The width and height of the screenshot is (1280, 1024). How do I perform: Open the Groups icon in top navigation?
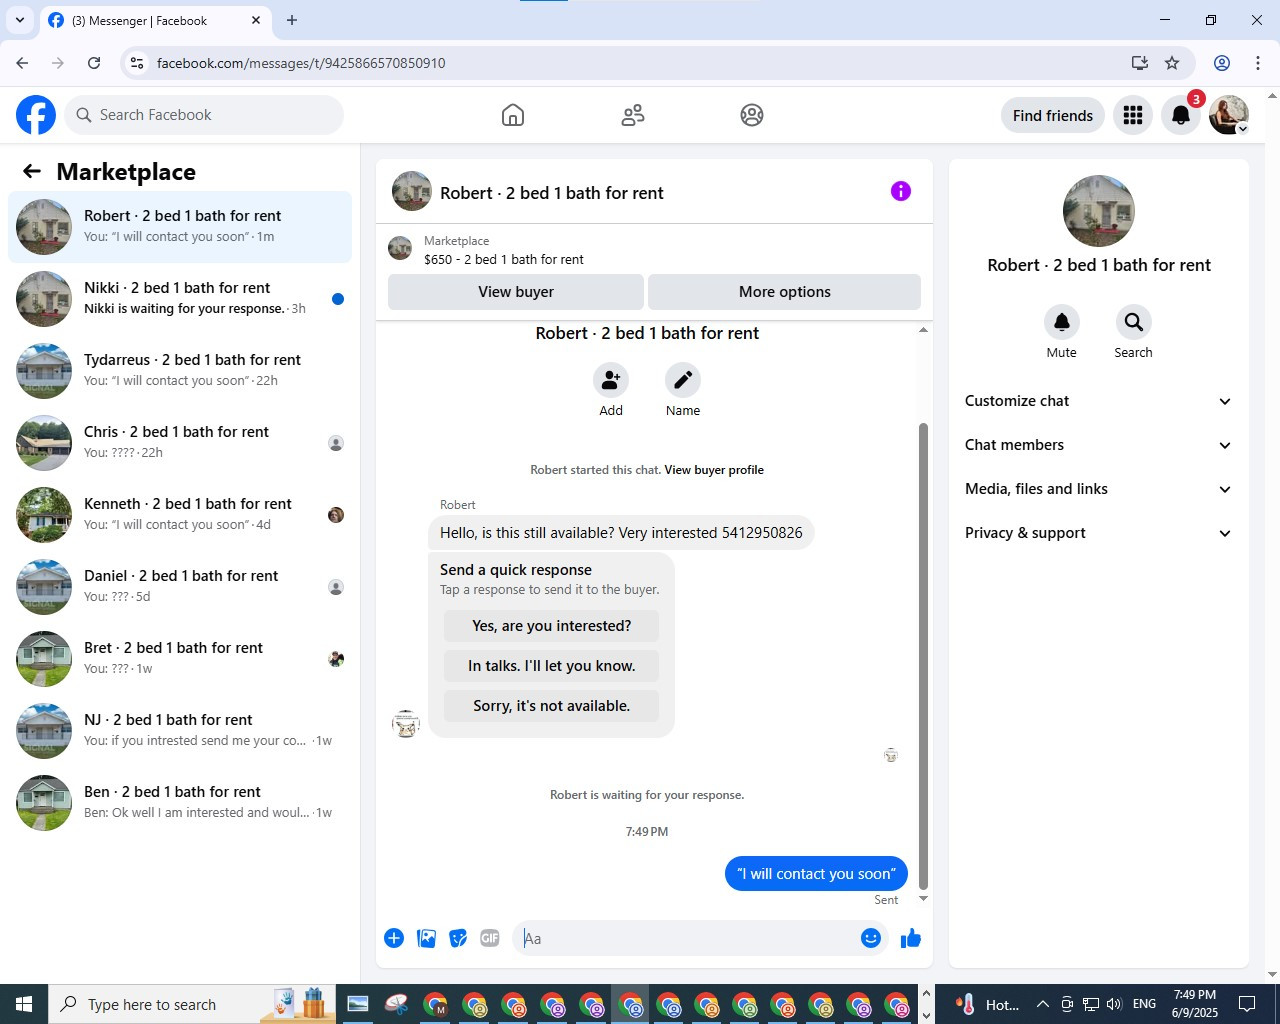pos(752,115)
